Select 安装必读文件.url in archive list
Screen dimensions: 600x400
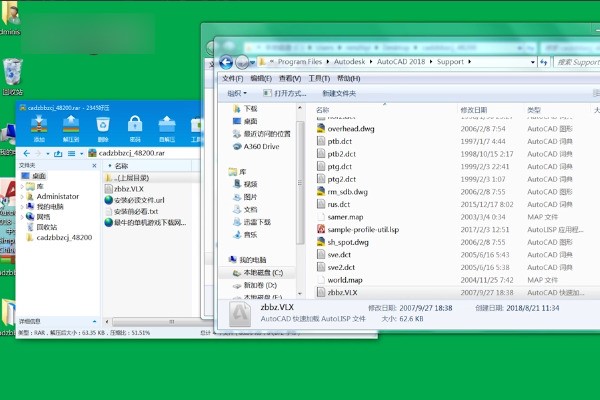point(134,200)
